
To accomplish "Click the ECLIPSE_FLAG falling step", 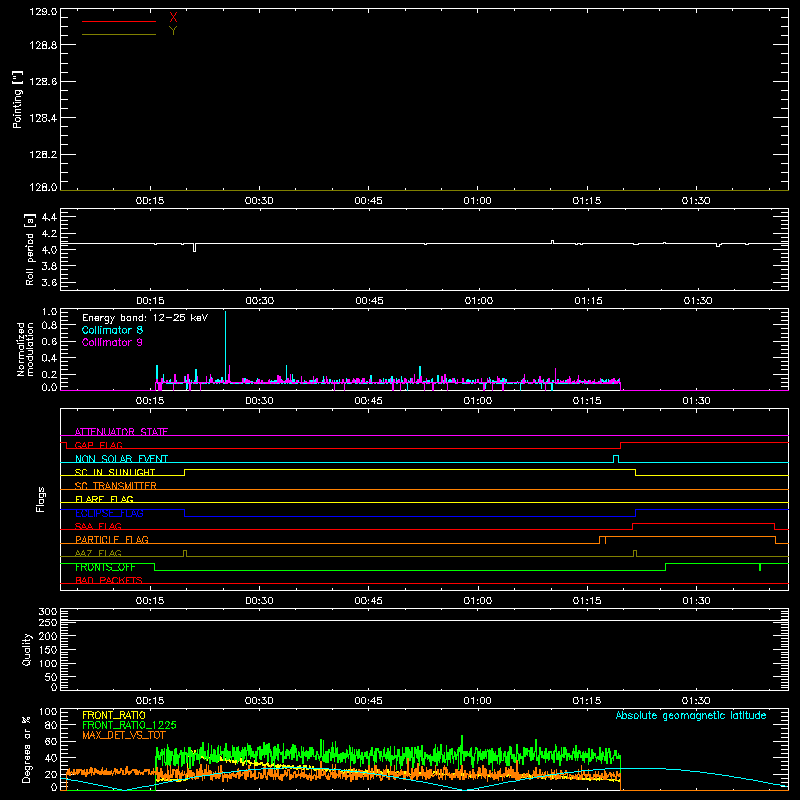I will (x=185, y=513).
